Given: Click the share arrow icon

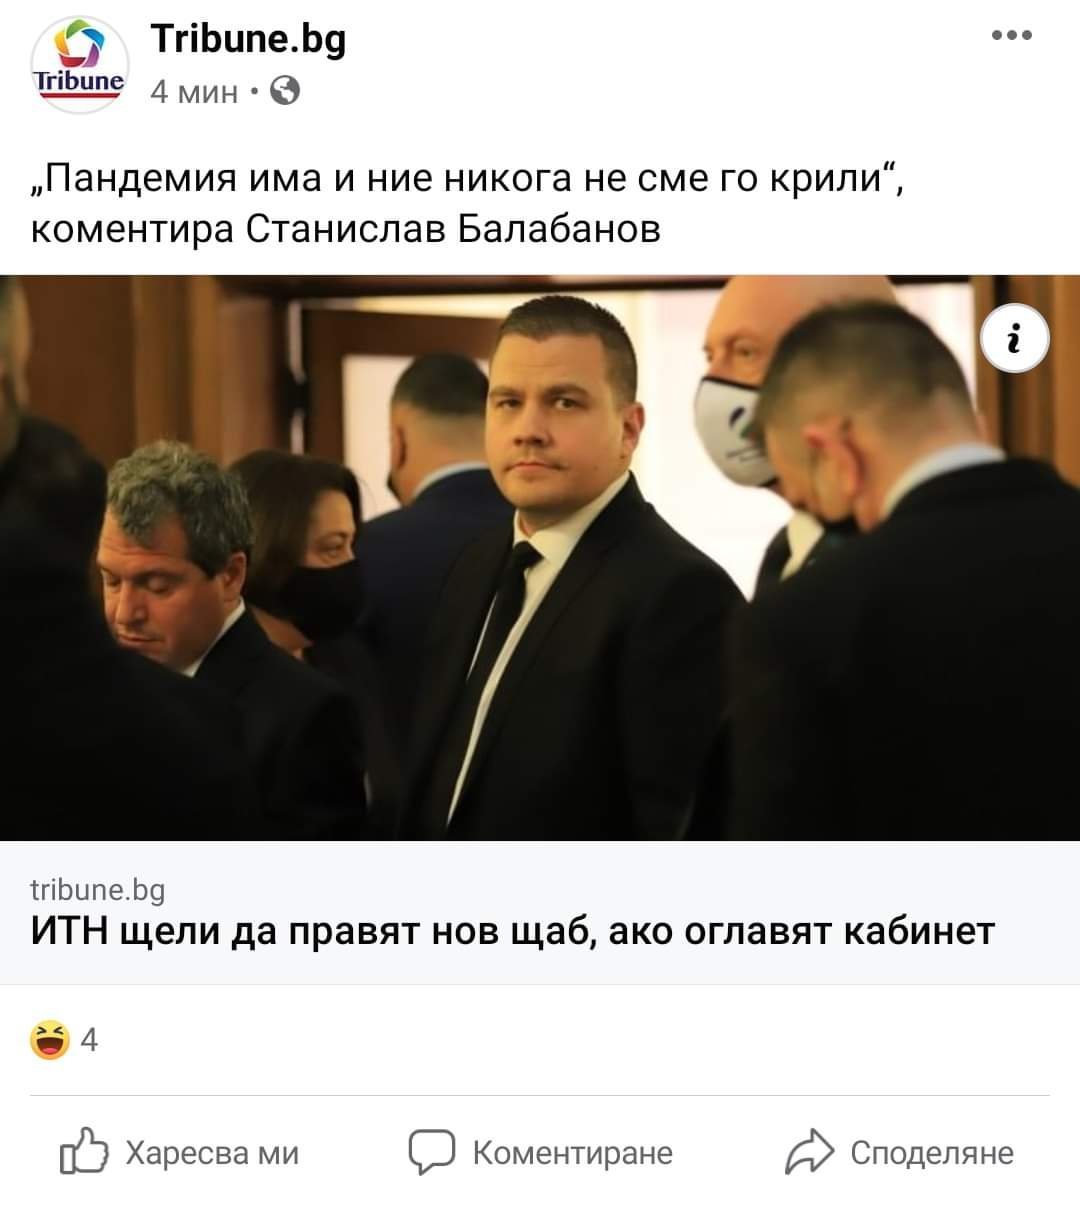Looking at the screenshot, I should click(809, 1152).
